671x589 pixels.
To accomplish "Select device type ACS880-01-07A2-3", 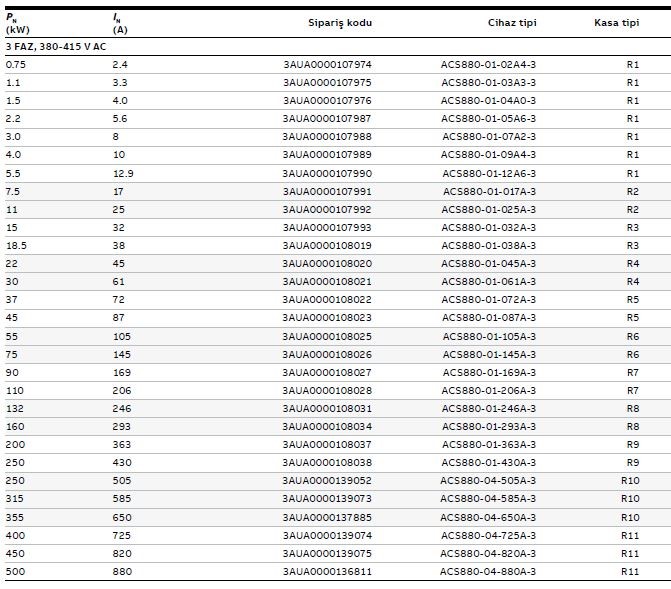I will pyautogui.click(x=489, y=137).
